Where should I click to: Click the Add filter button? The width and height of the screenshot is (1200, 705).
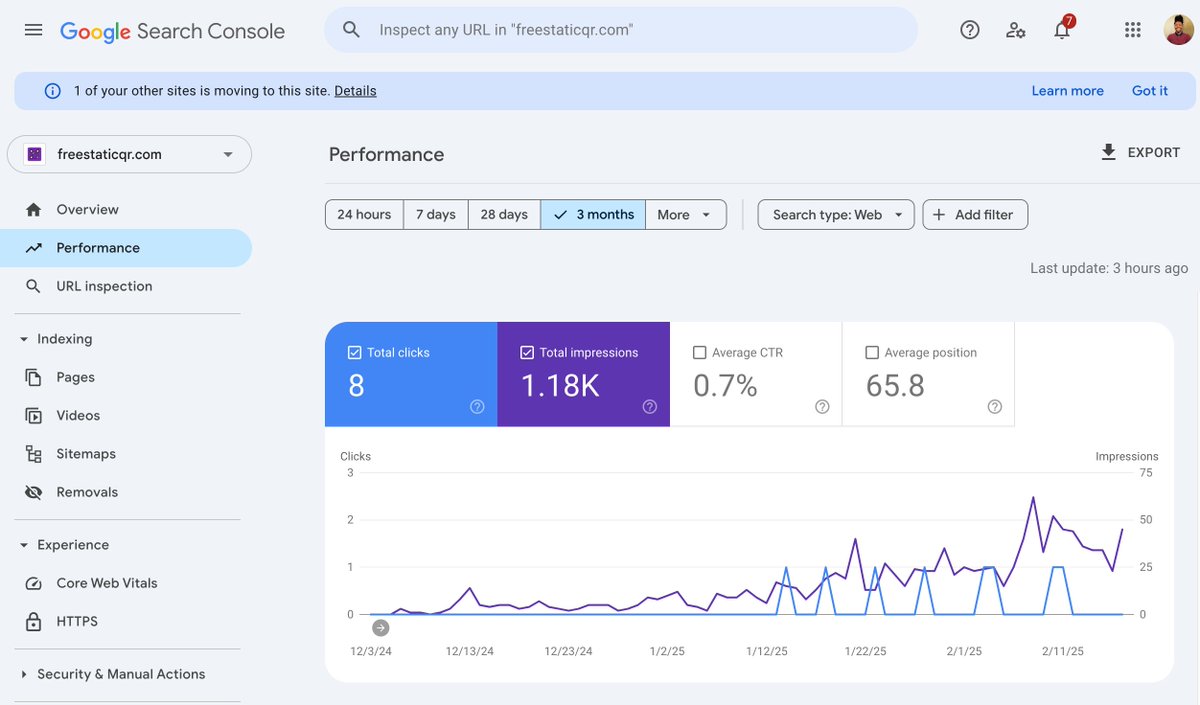click(x=975, y=215)
